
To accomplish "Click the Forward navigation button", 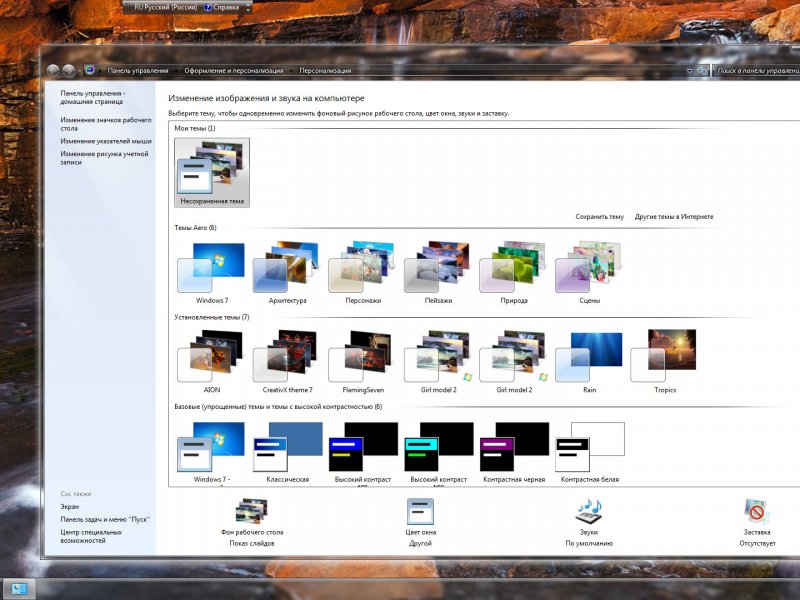I will tap(68, 70).
